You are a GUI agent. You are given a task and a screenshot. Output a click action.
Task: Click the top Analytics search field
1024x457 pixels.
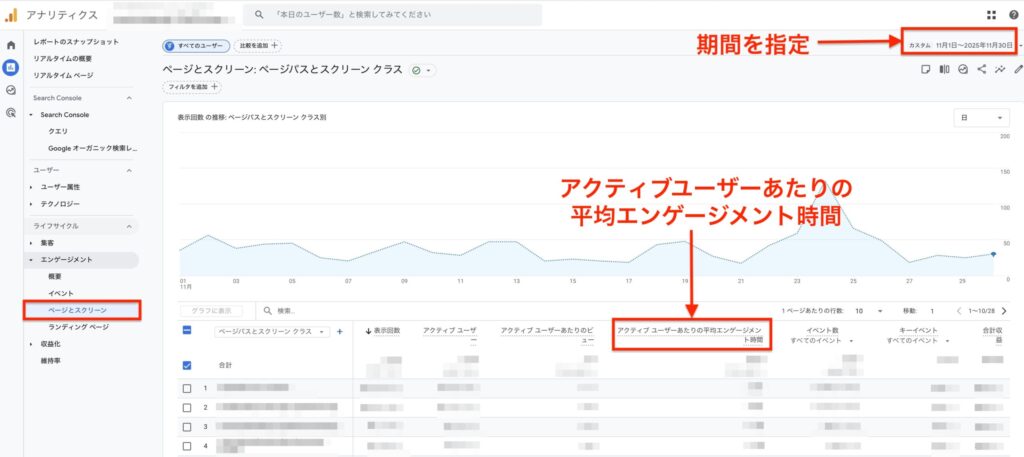pyautogui.click(x=395, y=15)
